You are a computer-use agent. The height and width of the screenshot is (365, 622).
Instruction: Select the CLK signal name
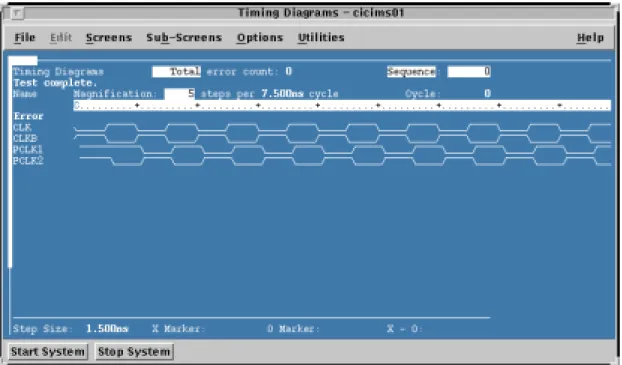pyautogui.click(x=22, y=128)
